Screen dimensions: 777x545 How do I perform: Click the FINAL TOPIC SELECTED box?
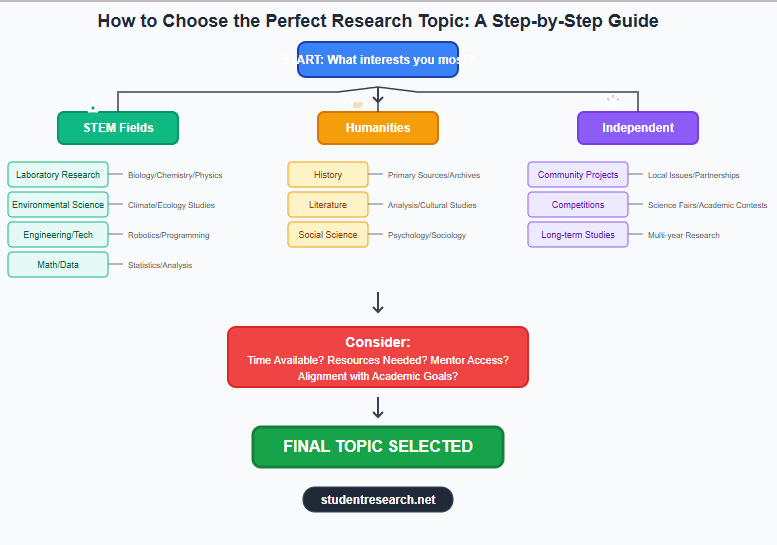[x=378, y=447]
